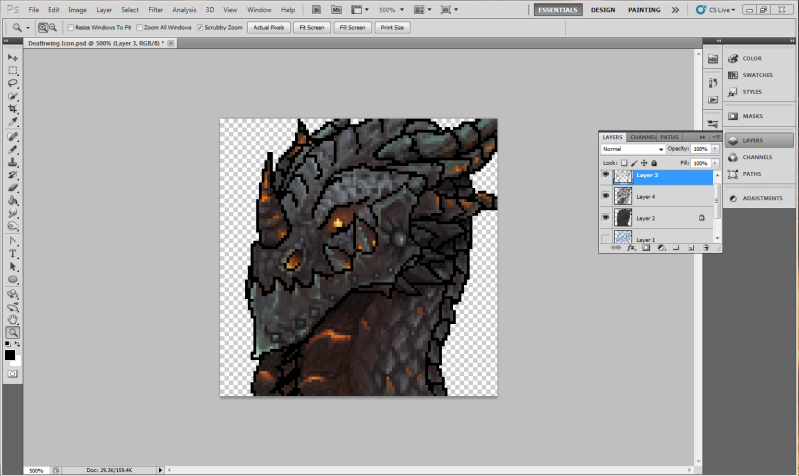Image resolution: width=799 pixels, height=476 pixels.
Task: Toggle lock position icon
Action: [644, 163]
